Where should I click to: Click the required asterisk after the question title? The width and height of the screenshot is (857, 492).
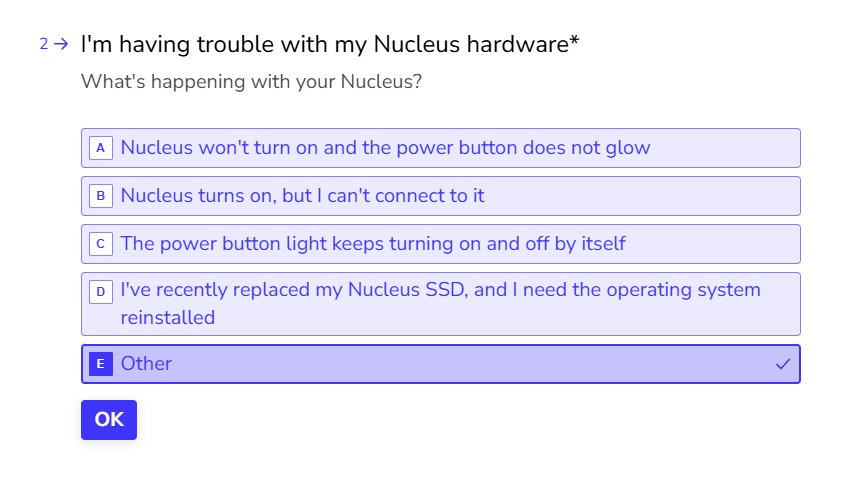575,42
